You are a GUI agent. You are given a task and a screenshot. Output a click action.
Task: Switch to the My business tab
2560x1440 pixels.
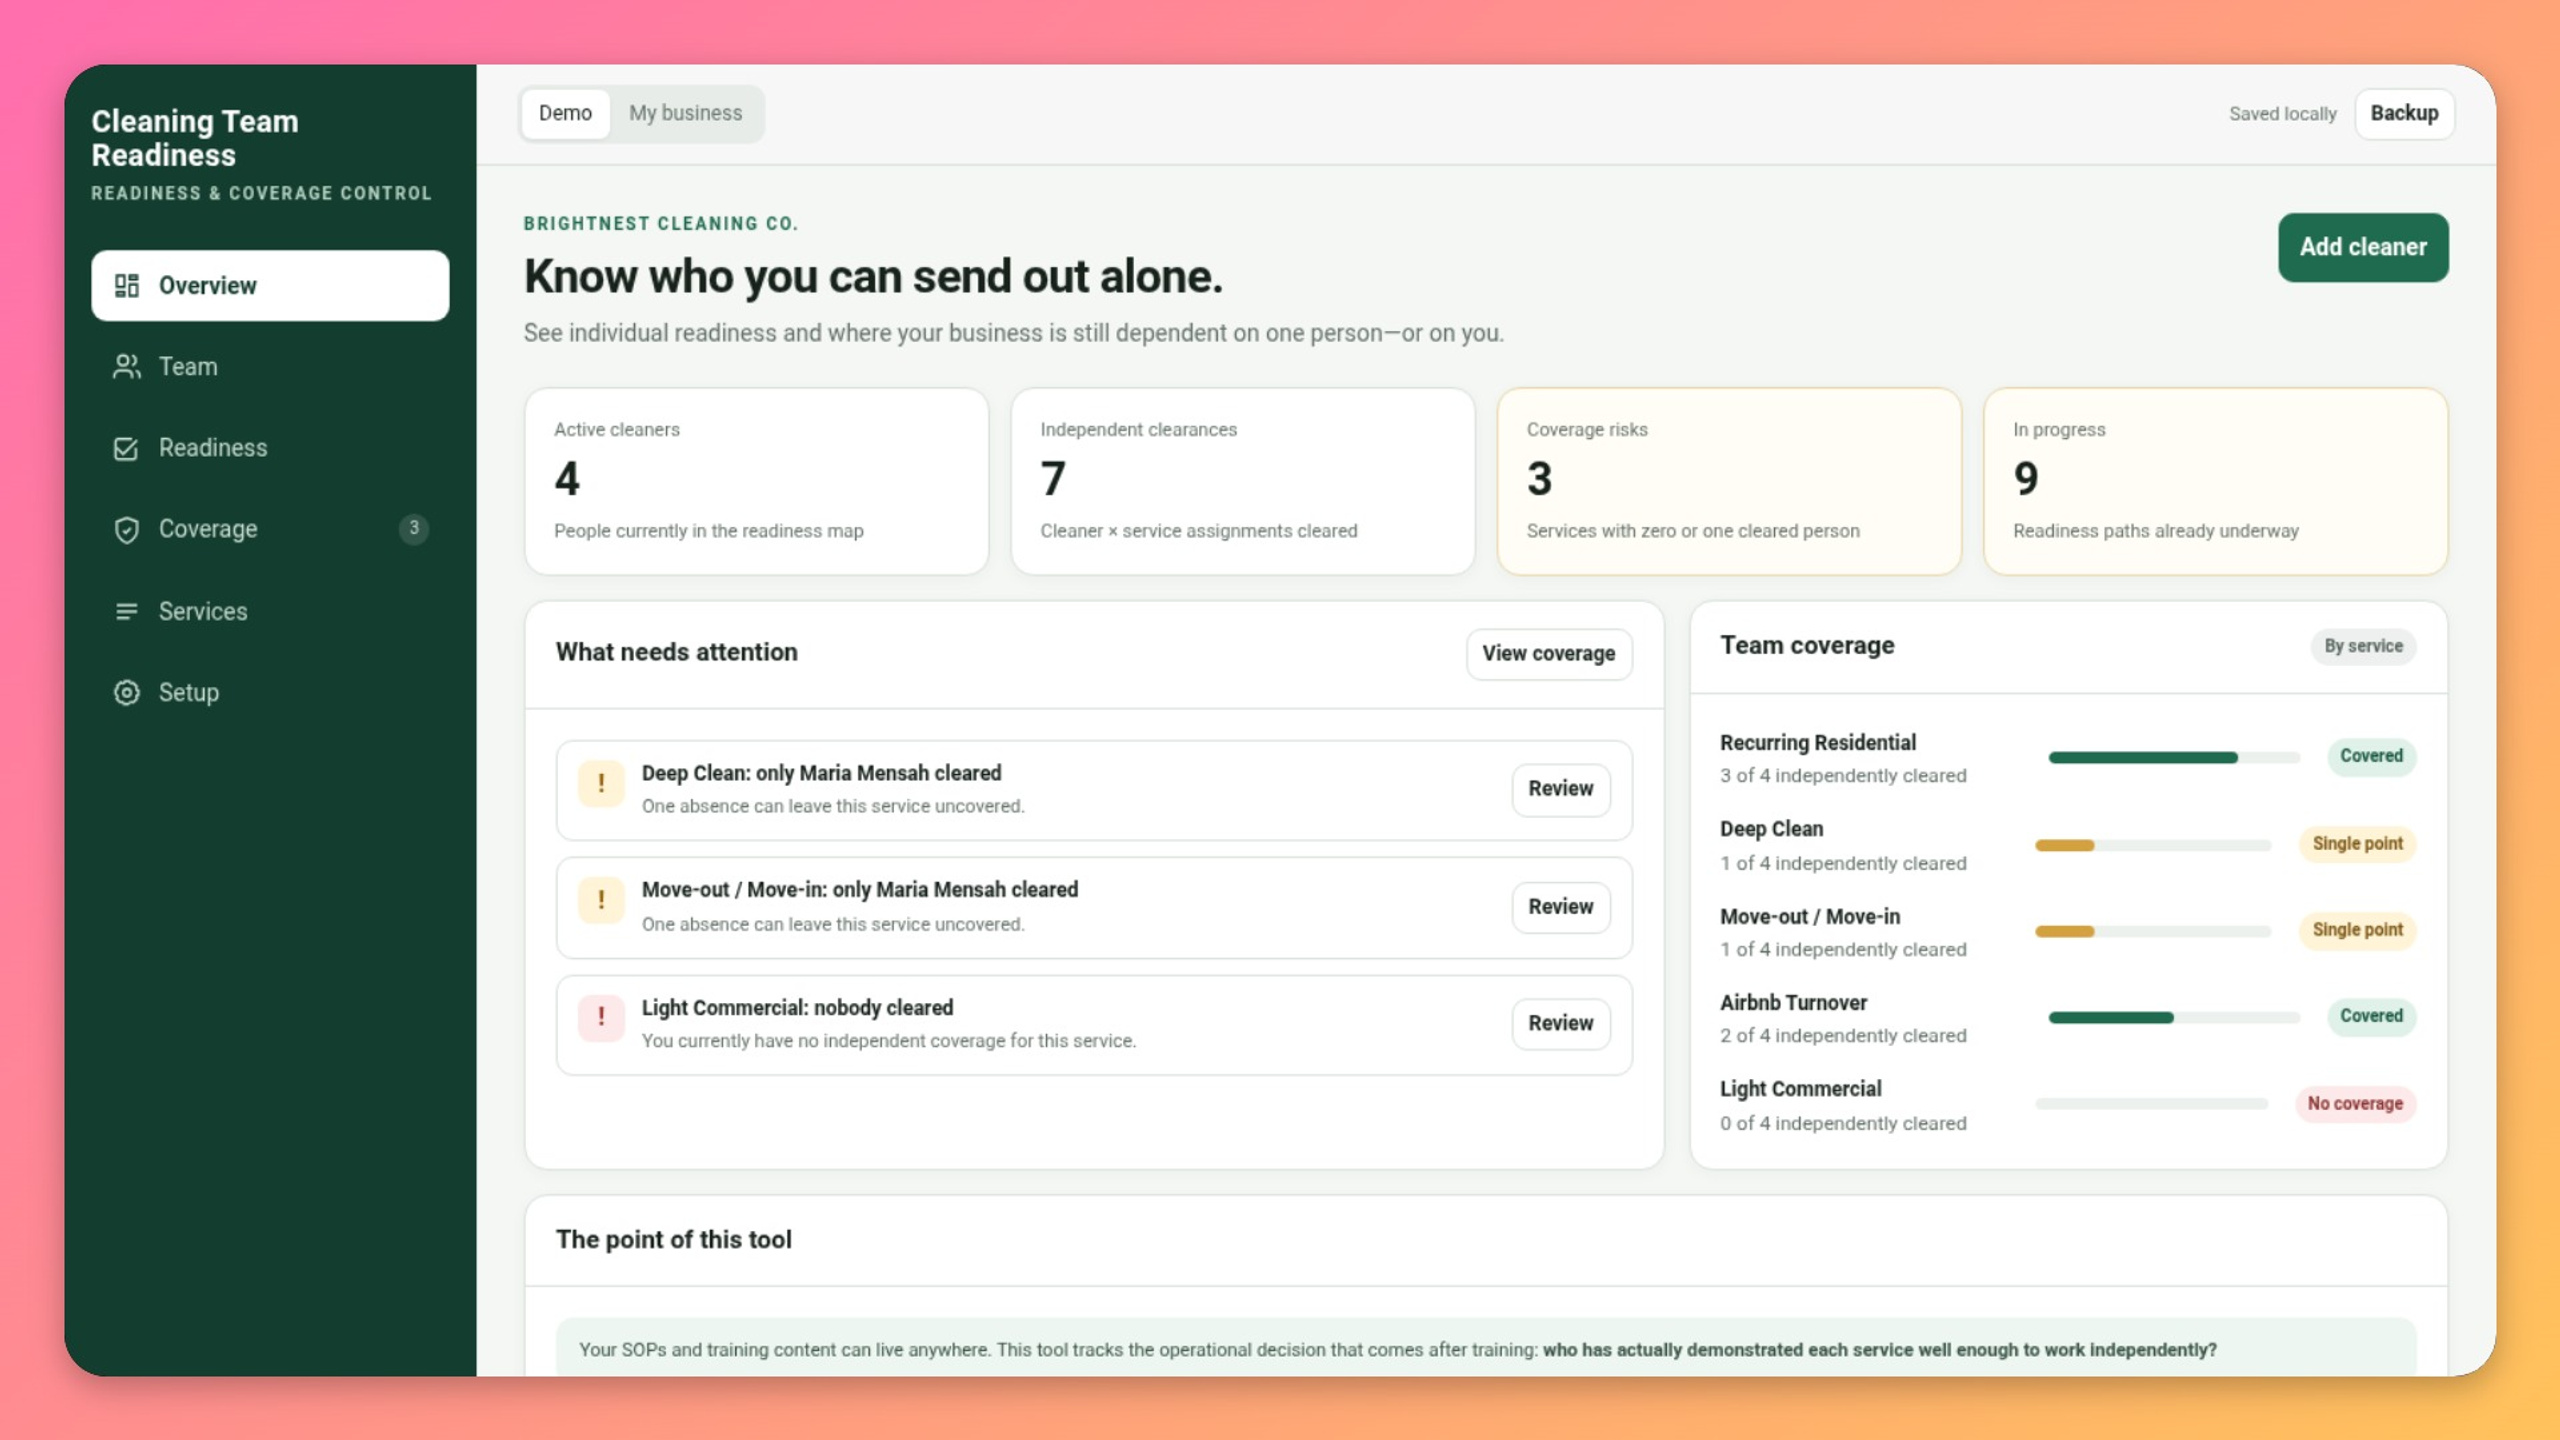686,113
